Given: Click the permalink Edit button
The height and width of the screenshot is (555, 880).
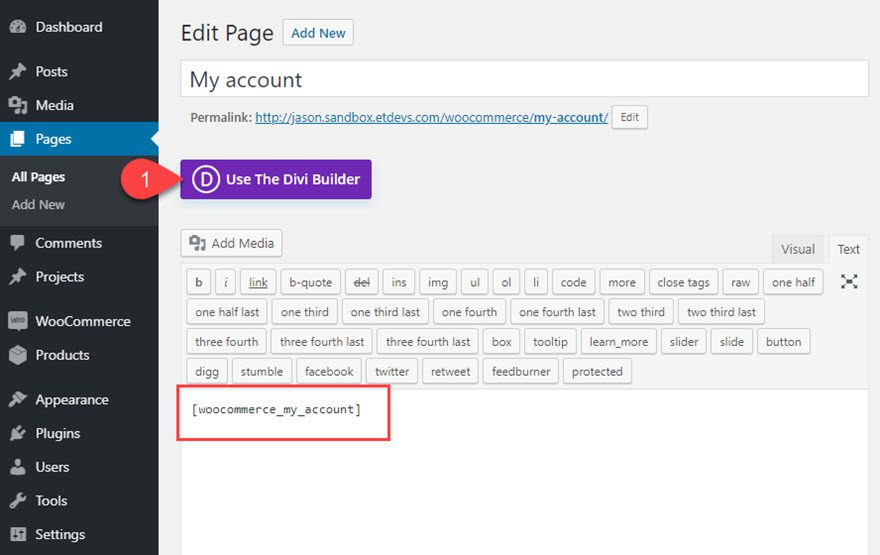Looking at the screenshot, I should coord(629,117).
